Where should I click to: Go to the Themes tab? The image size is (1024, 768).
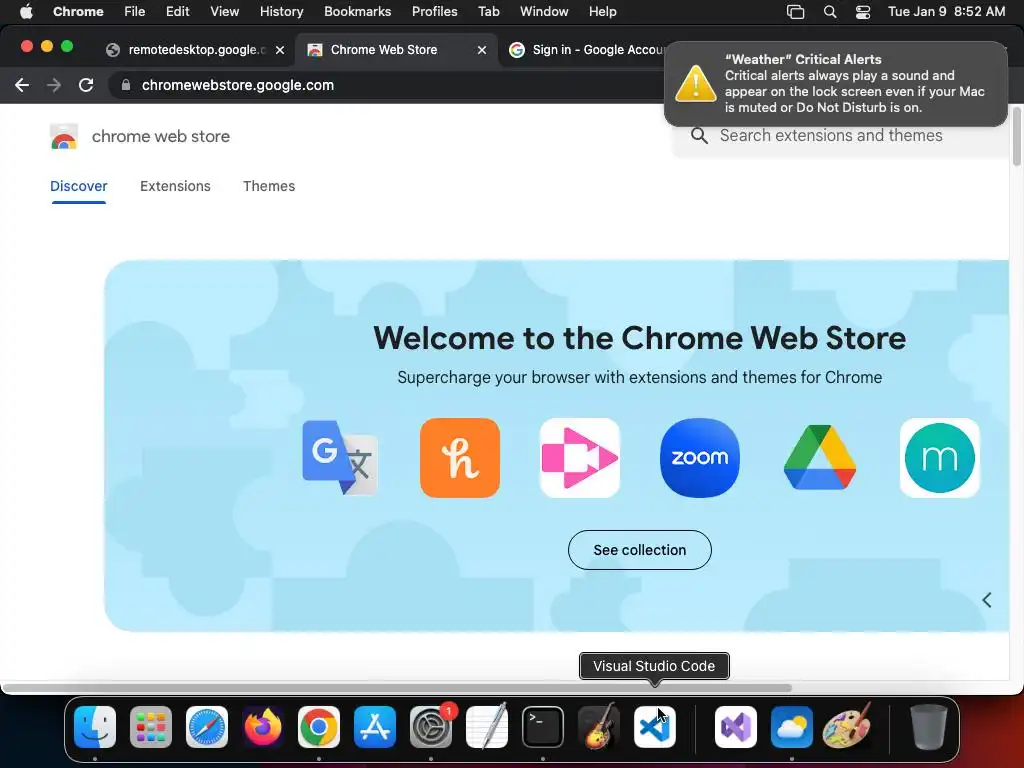click(269, 186)
